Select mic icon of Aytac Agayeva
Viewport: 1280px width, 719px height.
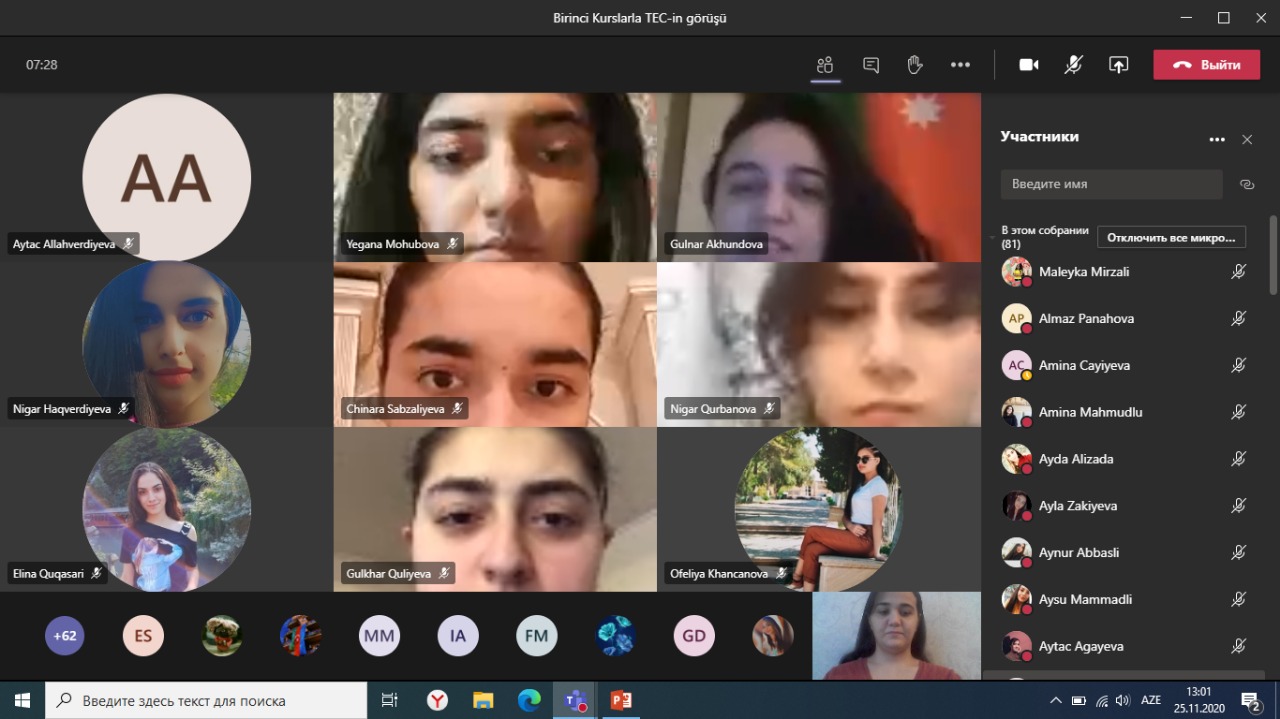coord(1238,647)
